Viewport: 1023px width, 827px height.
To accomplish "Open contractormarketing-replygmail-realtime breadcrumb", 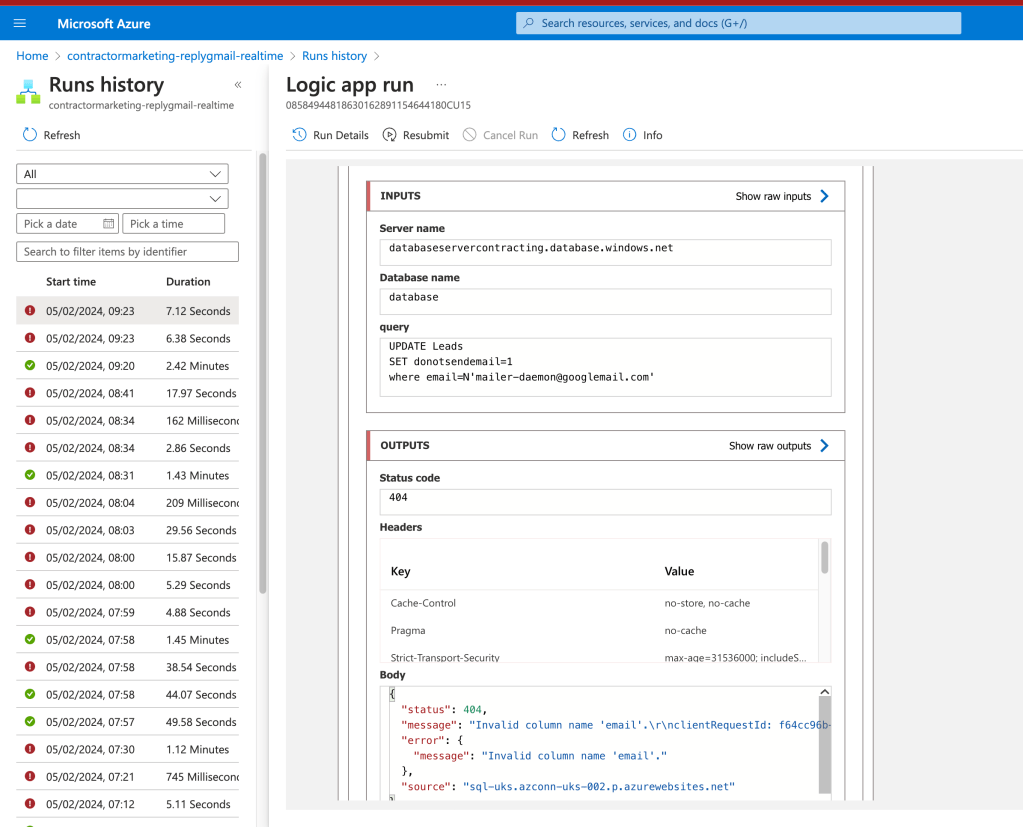I will click(x=175, y=56).
